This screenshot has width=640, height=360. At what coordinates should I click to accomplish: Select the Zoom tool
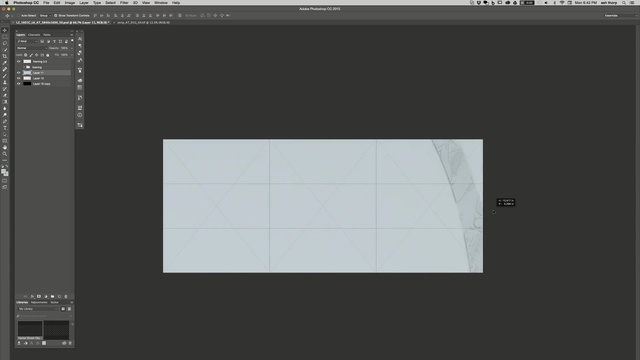(x=5, y=154)
